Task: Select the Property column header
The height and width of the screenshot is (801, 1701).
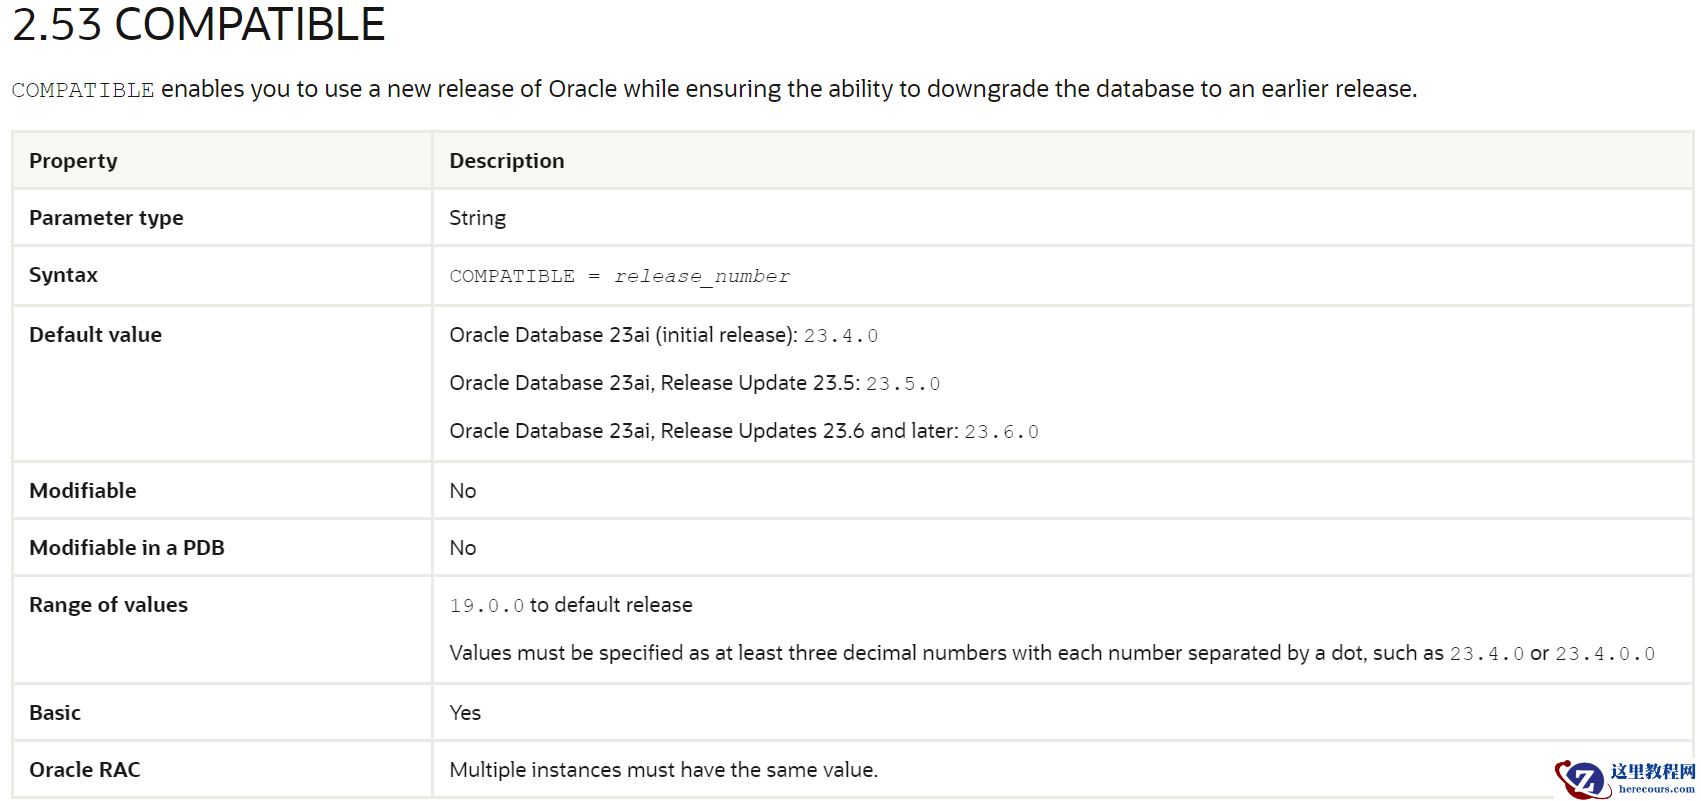Action: pos(73,161)
